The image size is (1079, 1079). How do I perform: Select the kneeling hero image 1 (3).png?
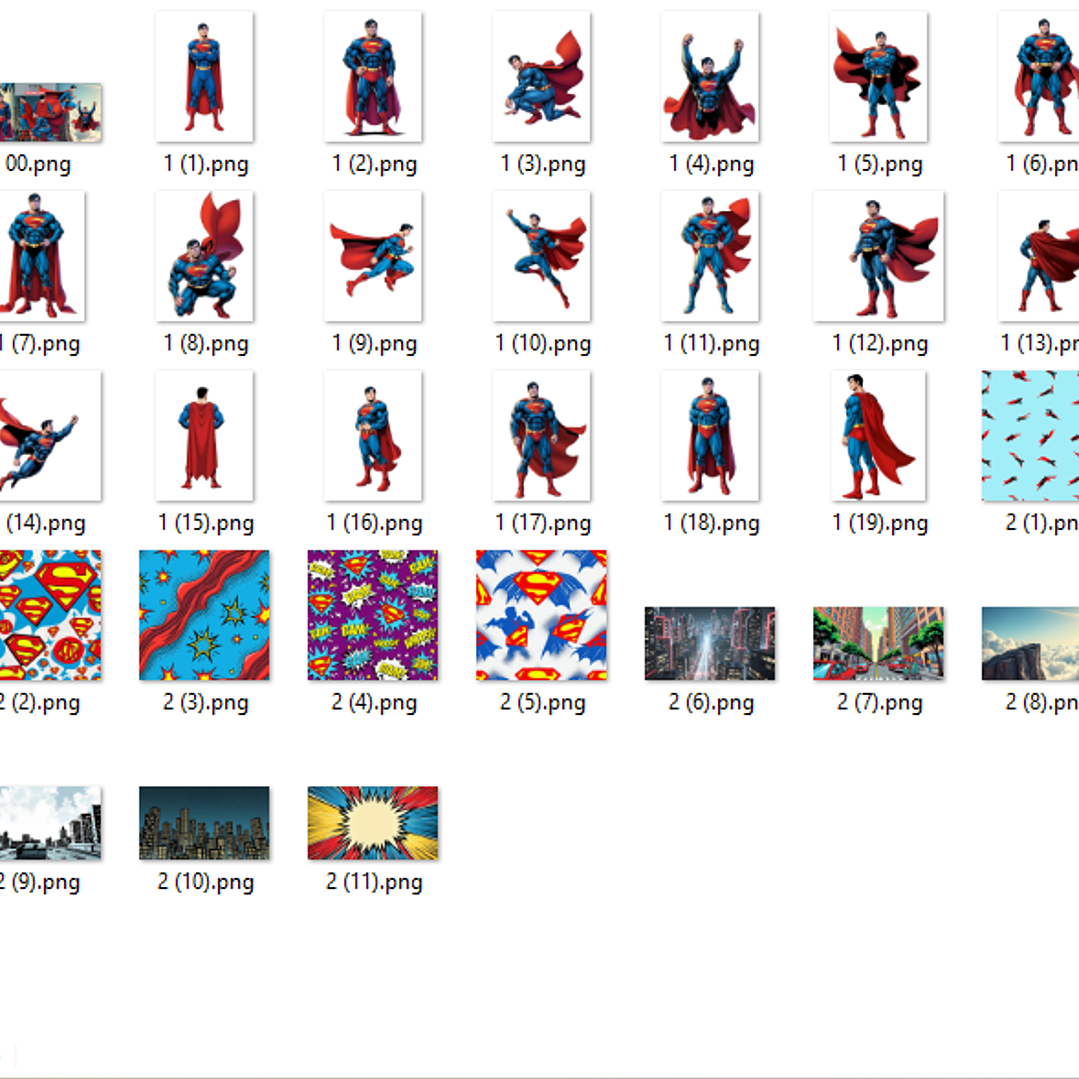click(541, 77)
